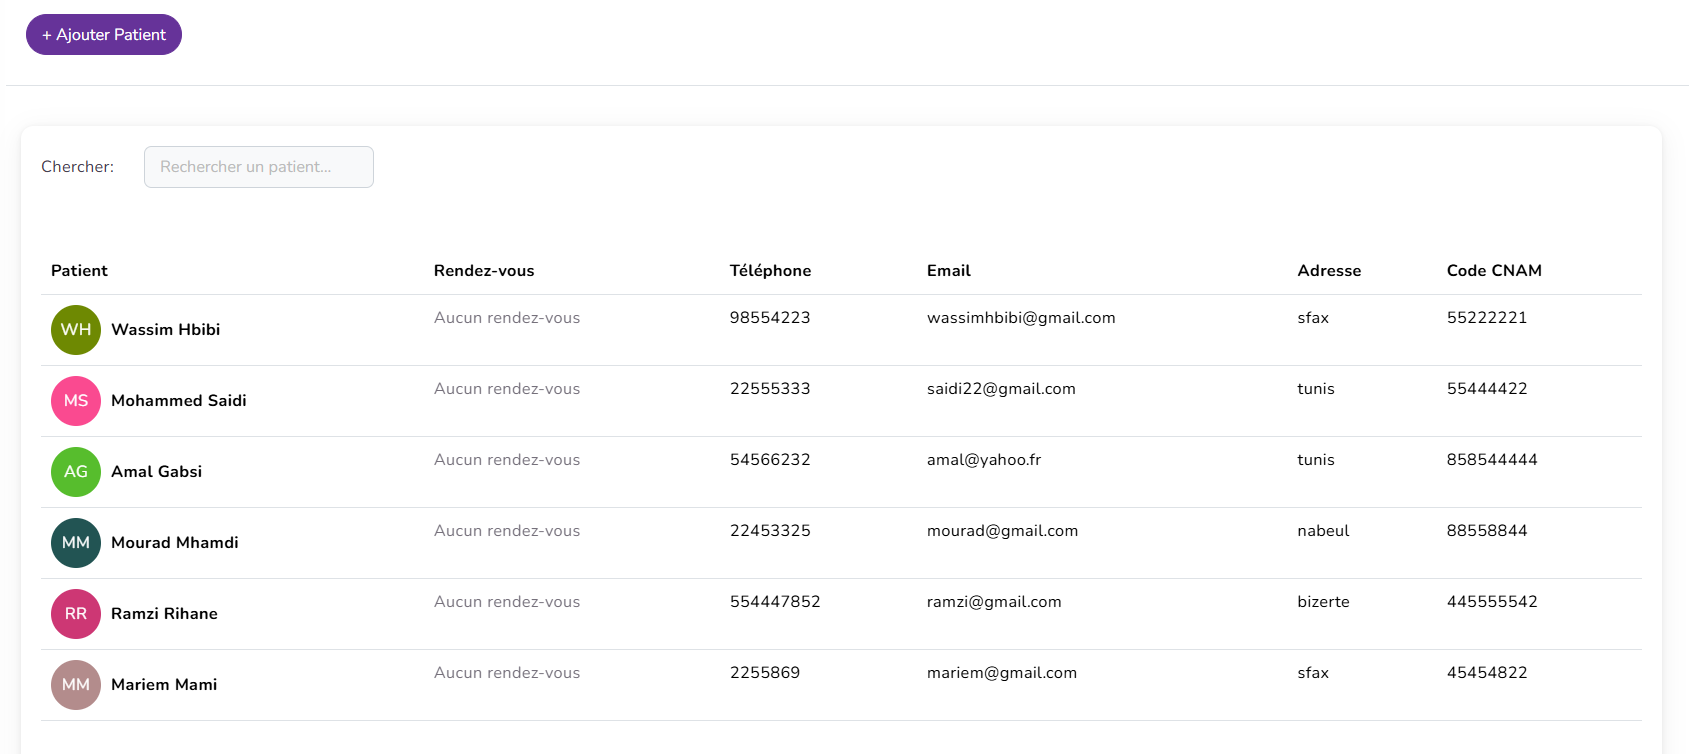
Task: Click the Téléphone column header
Action: 770,271
